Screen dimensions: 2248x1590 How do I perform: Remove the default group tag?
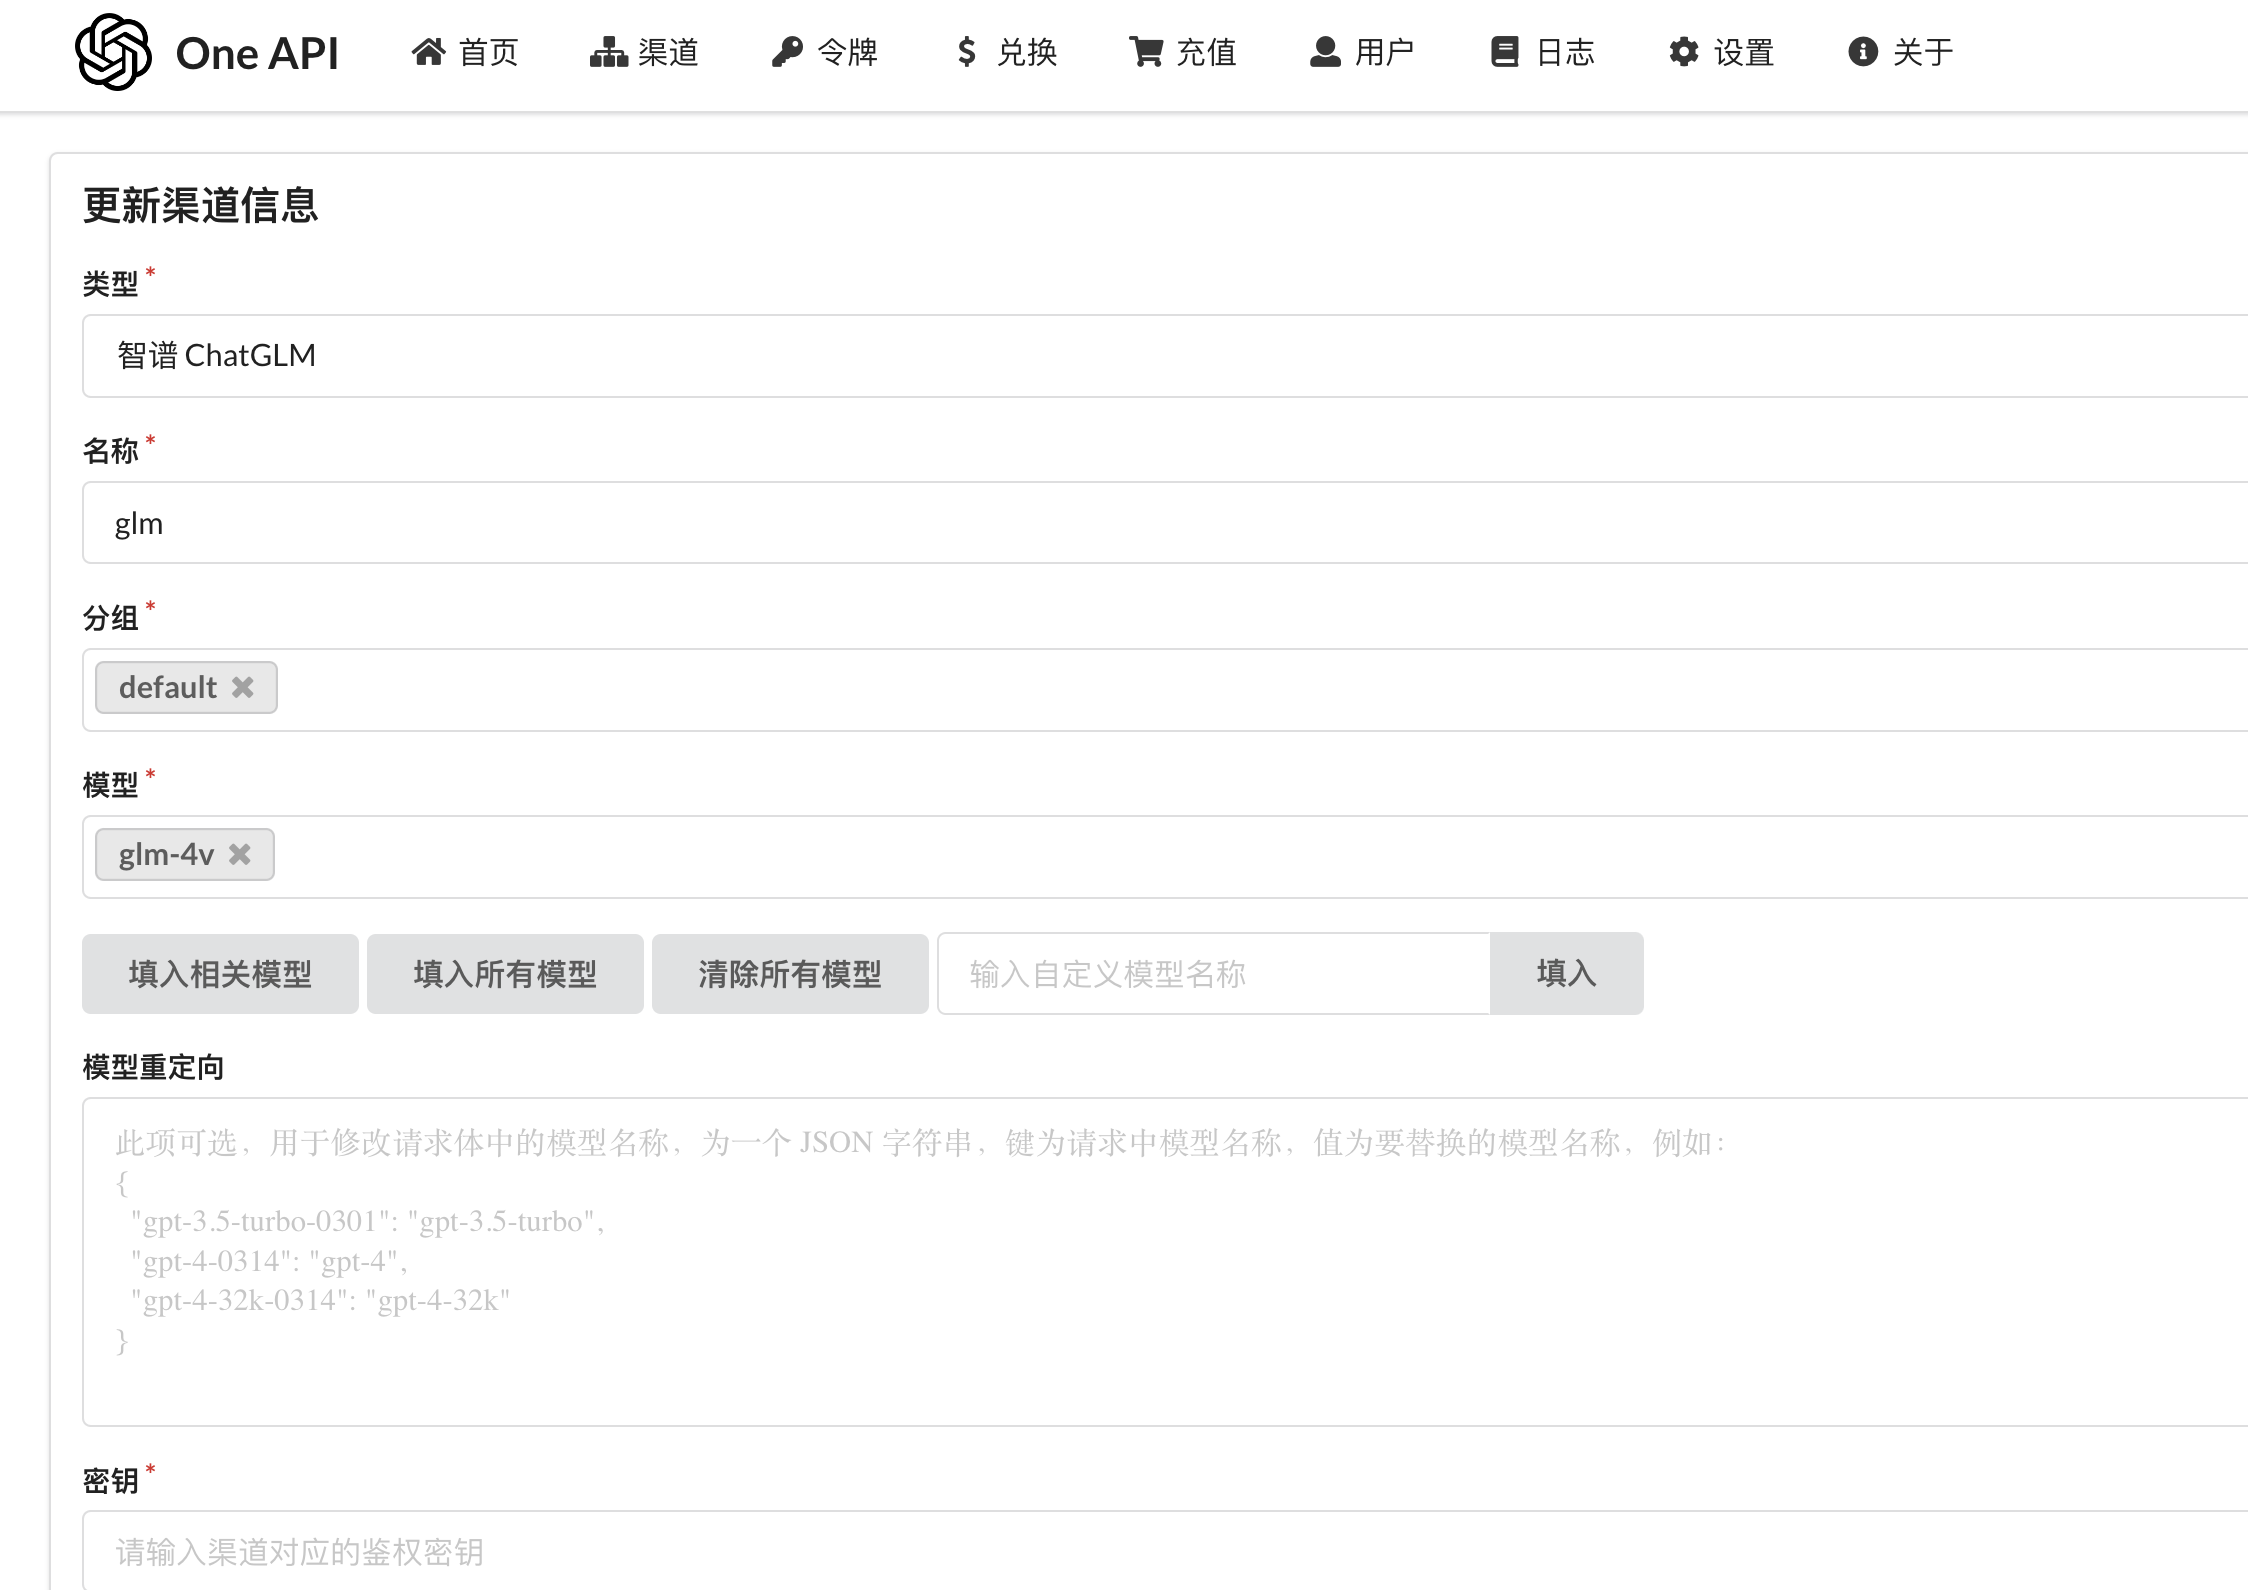coord(243,688)
